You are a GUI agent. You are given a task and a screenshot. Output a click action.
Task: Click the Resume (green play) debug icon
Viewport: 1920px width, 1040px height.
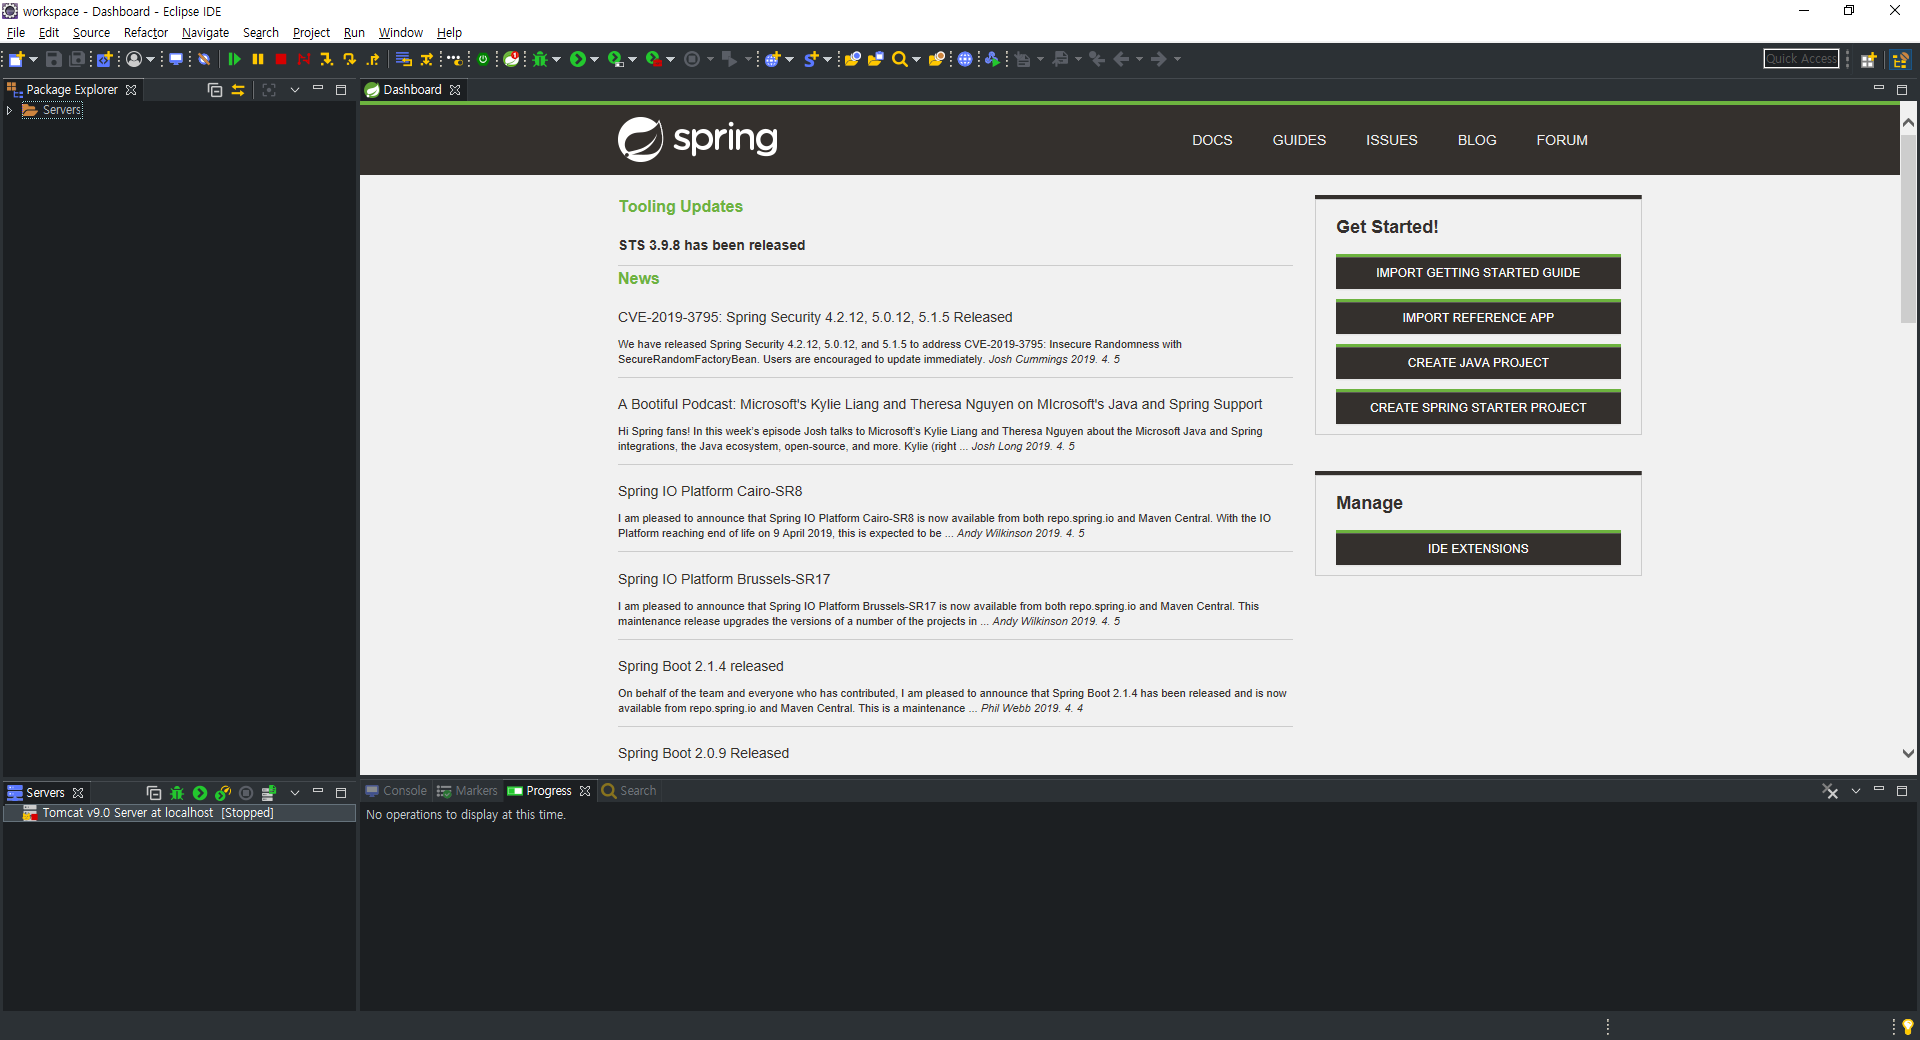235,59
